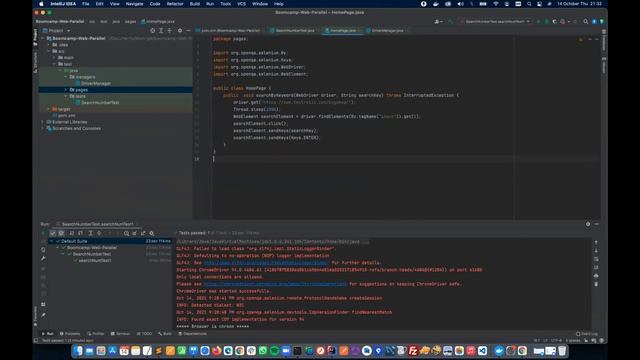Open Terminal tool window tab
Image resolution: width=640 pixels, height=360 pixels.
pyautogui.click(x=120, y=334)
